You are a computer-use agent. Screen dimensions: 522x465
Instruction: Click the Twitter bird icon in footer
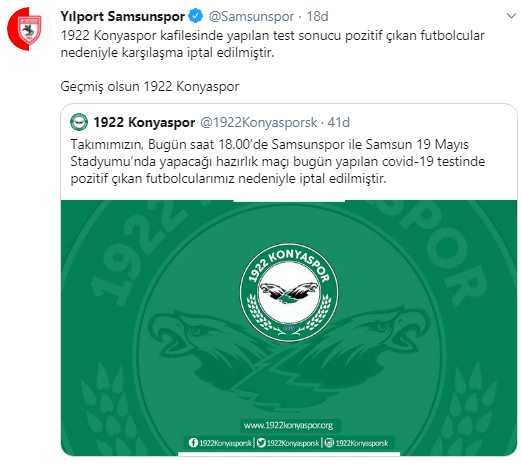coord(262,443)
